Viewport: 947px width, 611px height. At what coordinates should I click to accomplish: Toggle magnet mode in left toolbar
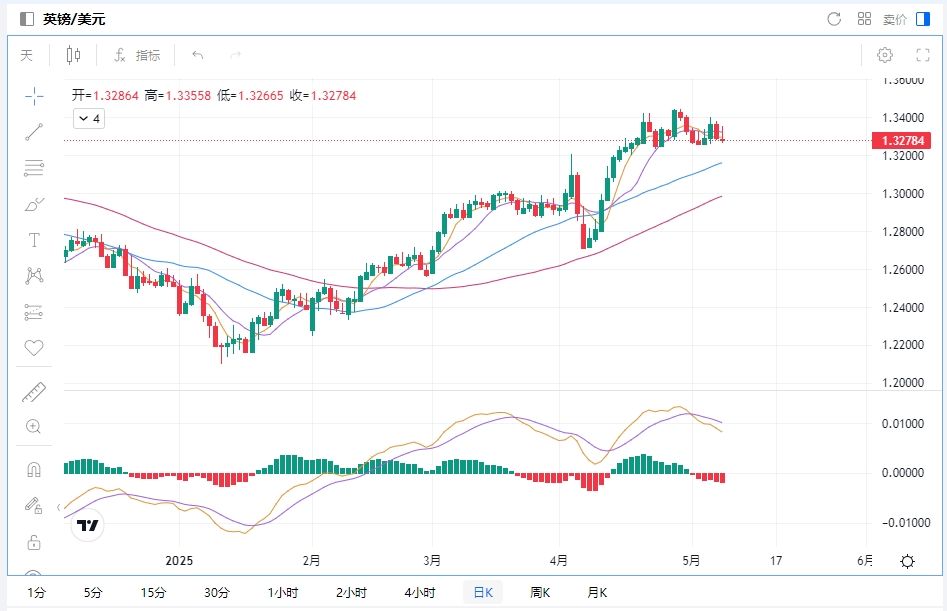pos(34,469)
